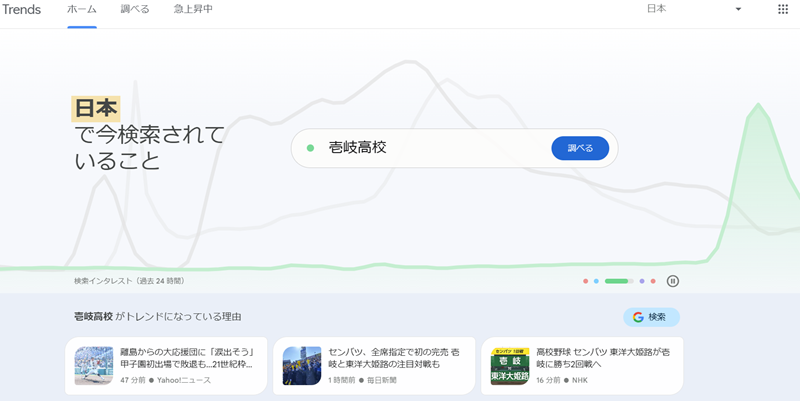The width and height of the screenshot is (800, 401).
Task: Select the purple carousel dot
Action: coord(642,281)
